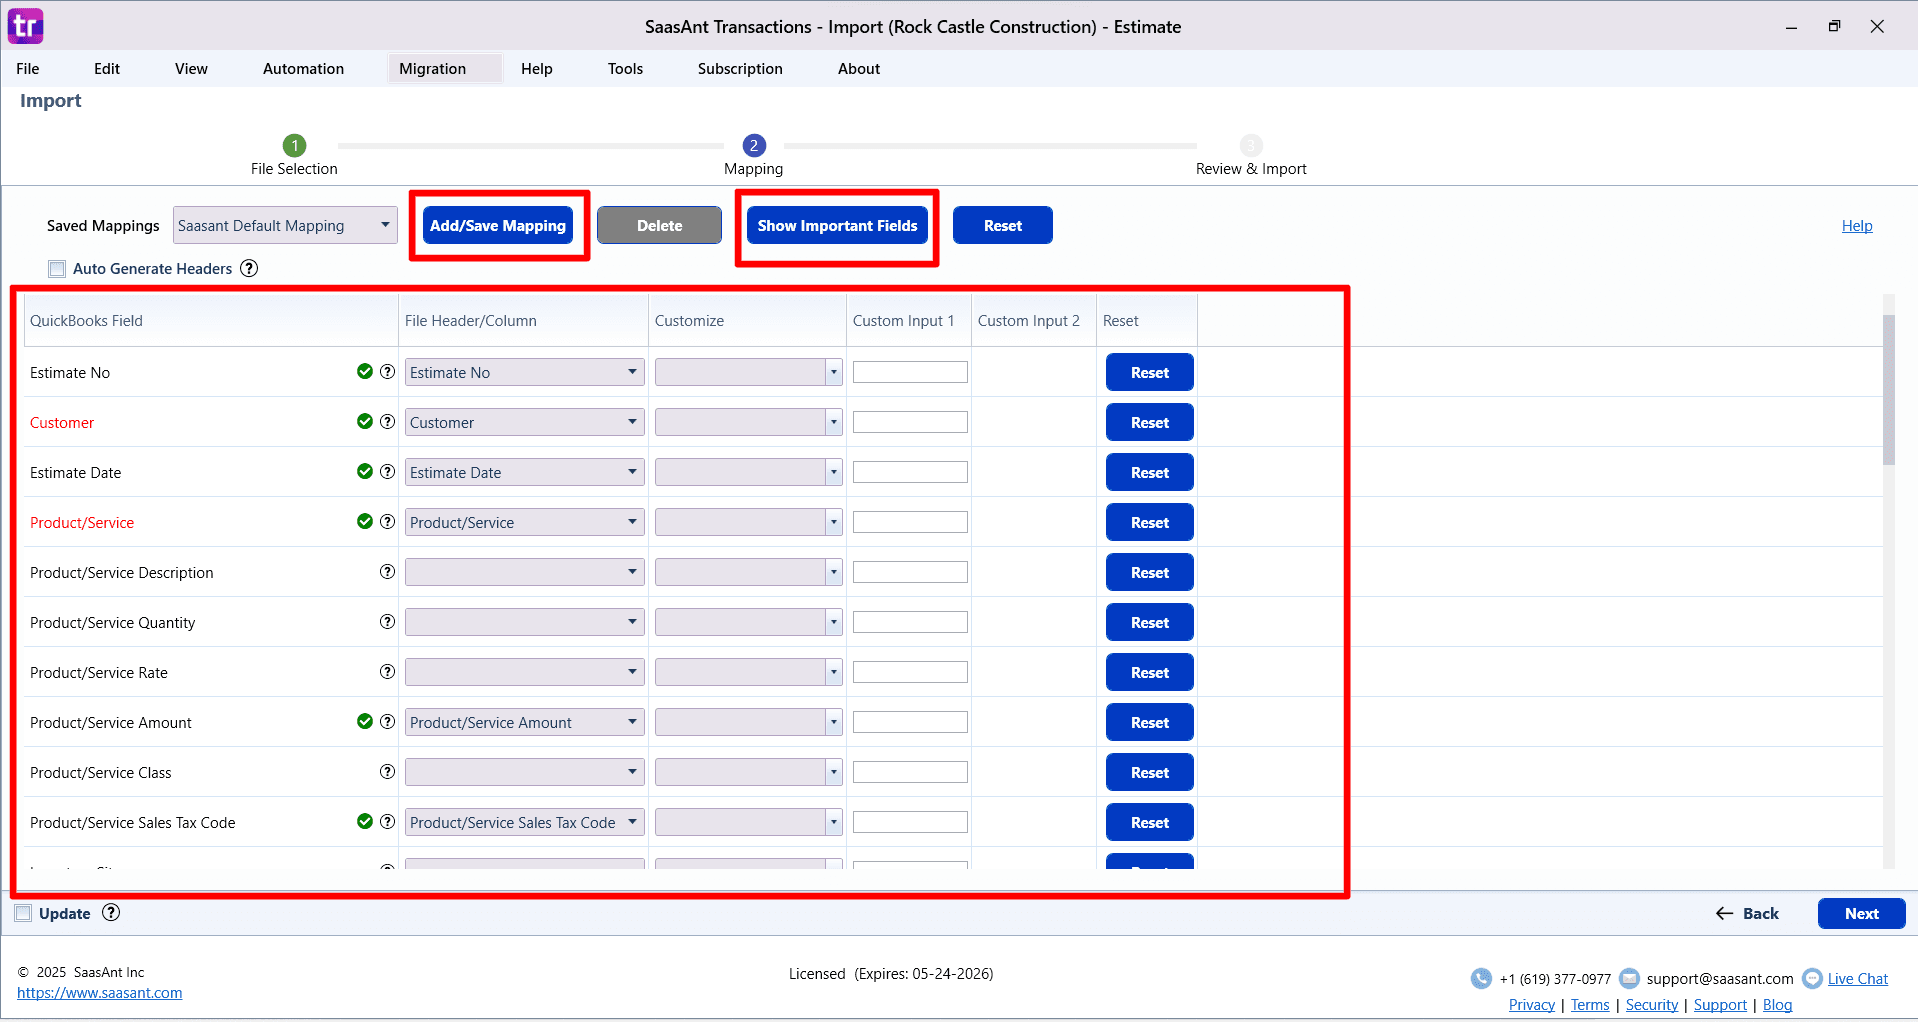Click help icon in Estimate No row
The height and width of the screenshot is (1022, 1918).
(x=387, y=372)
